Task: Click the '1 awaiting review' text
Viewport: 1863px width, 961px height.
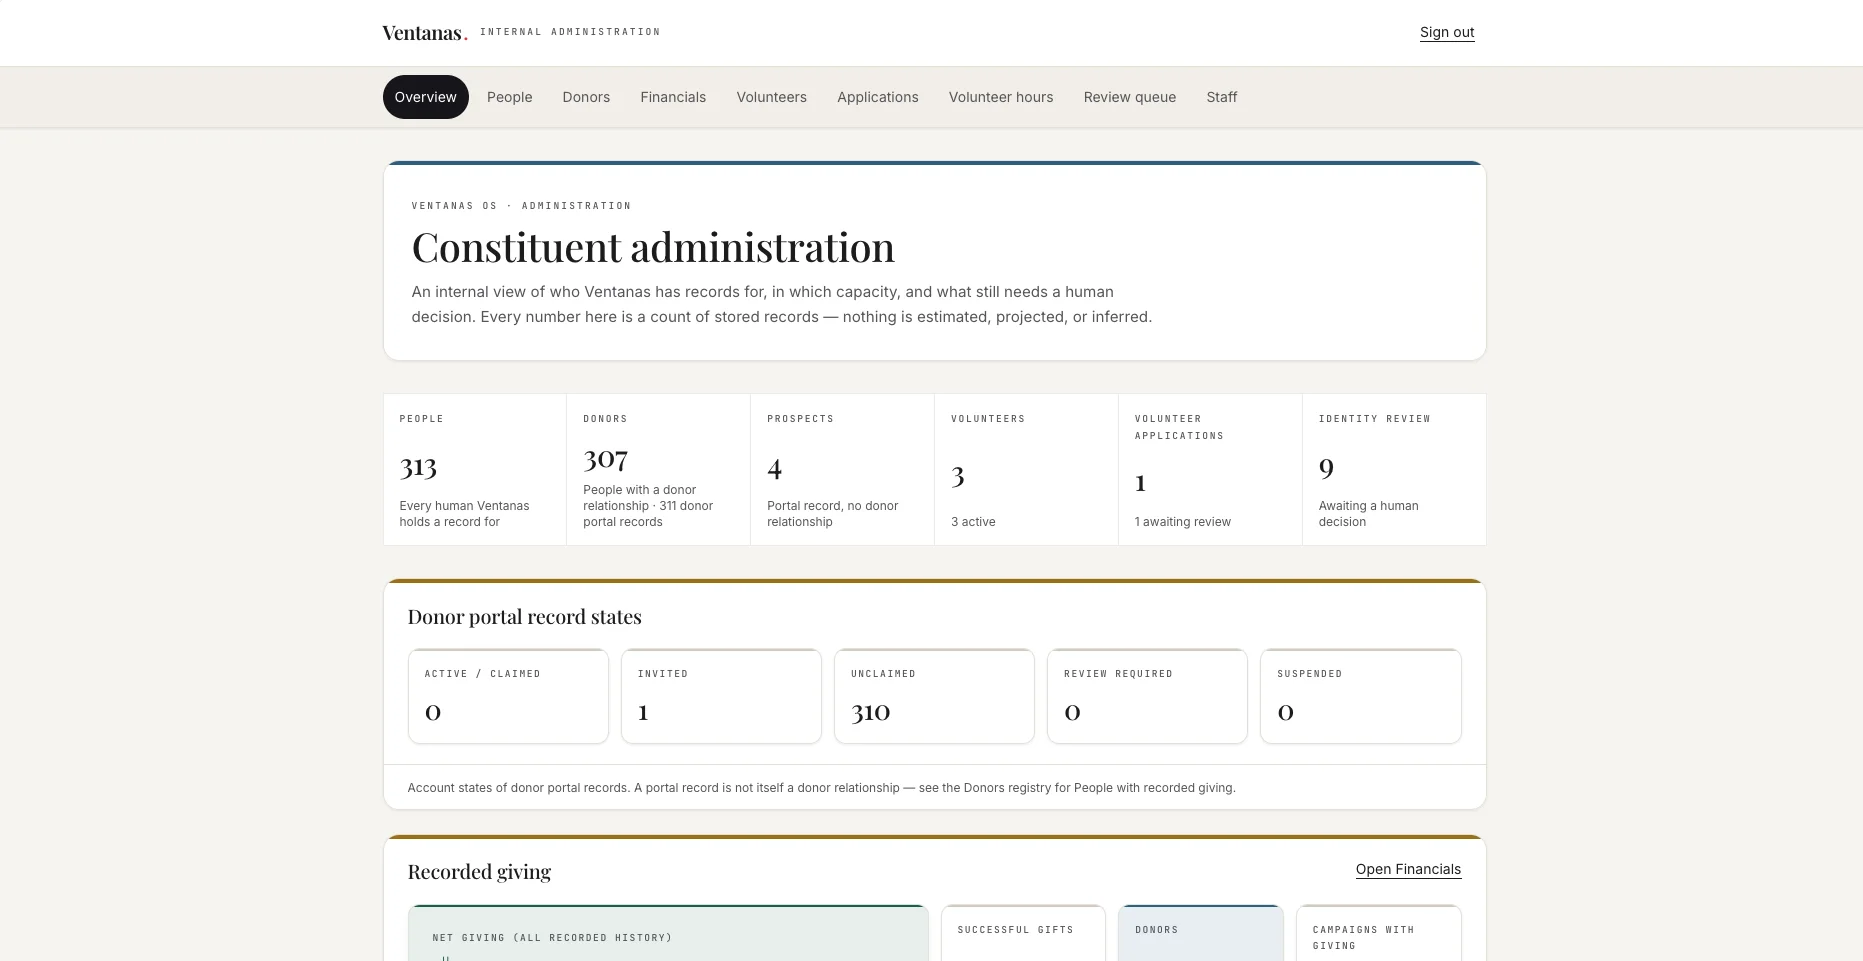Action: tap(1182, 522)
